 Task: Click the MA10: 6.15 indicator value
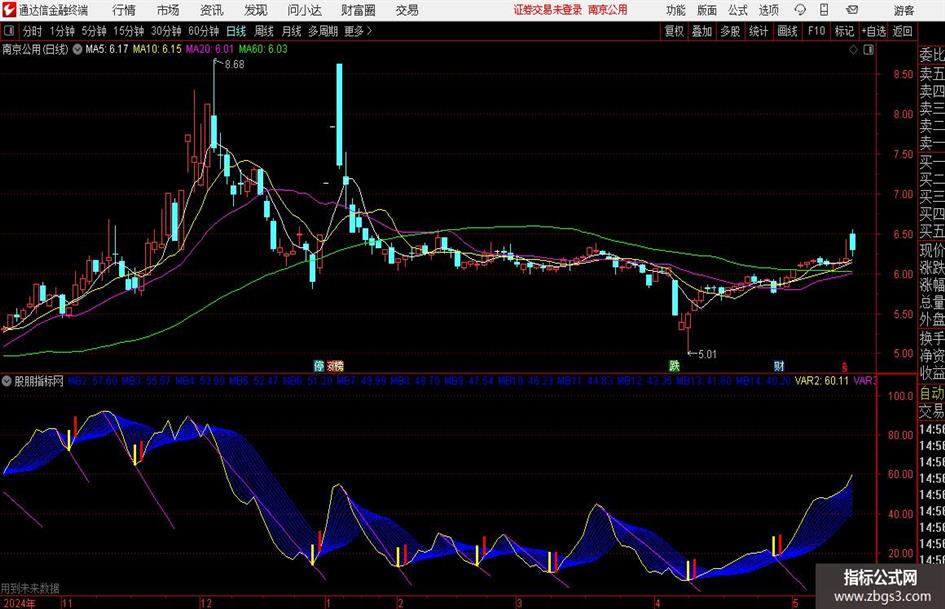[x=157, y=49]
